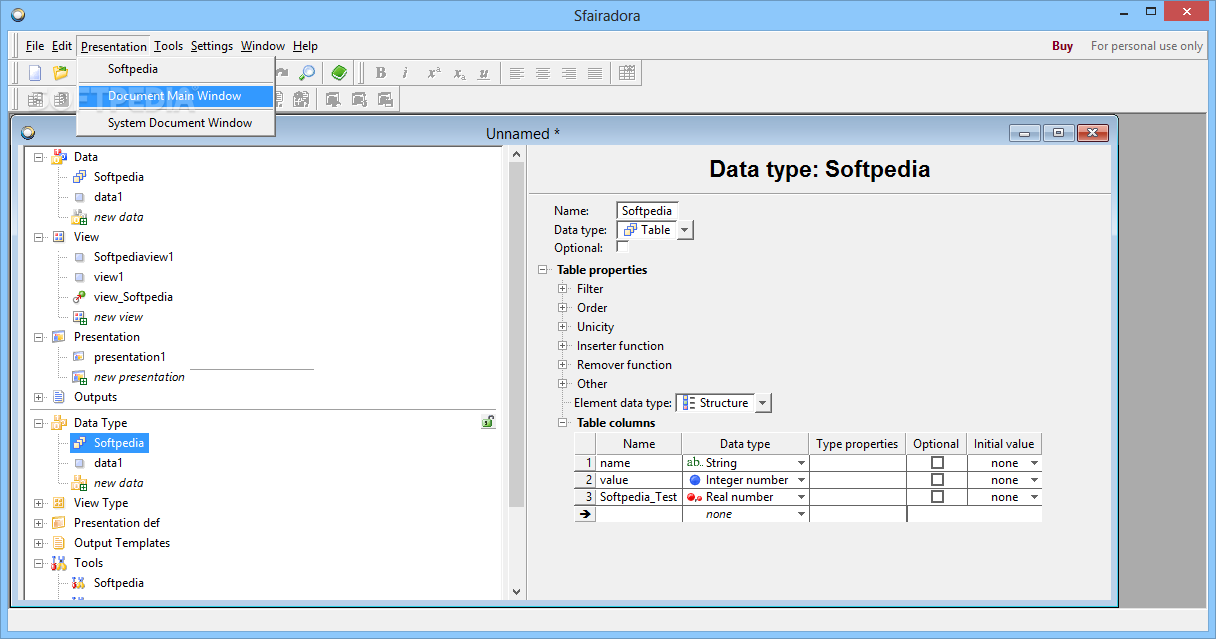Click the magnifier search toolbar icon
Viewport: 1216px width, 639px height.
[x=307, y=73]
